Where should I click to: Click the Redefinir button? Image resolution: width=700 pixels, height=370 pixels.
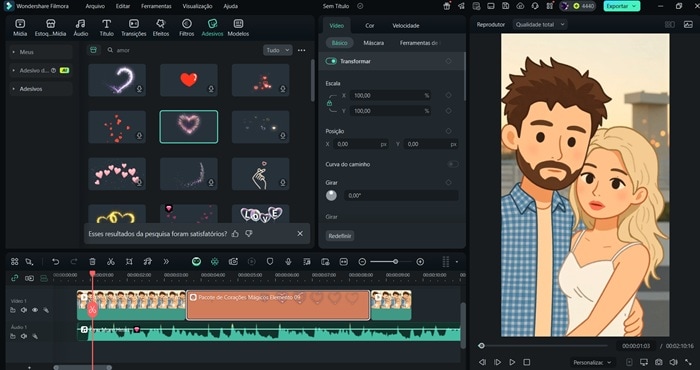click(340, 236)
